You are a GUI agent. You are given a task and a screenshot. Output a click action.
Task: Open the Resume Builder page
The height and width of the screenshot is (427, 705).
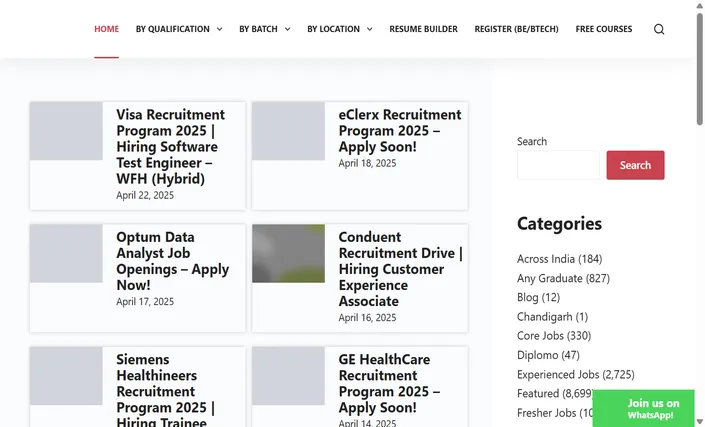click(x=423, y=29)
